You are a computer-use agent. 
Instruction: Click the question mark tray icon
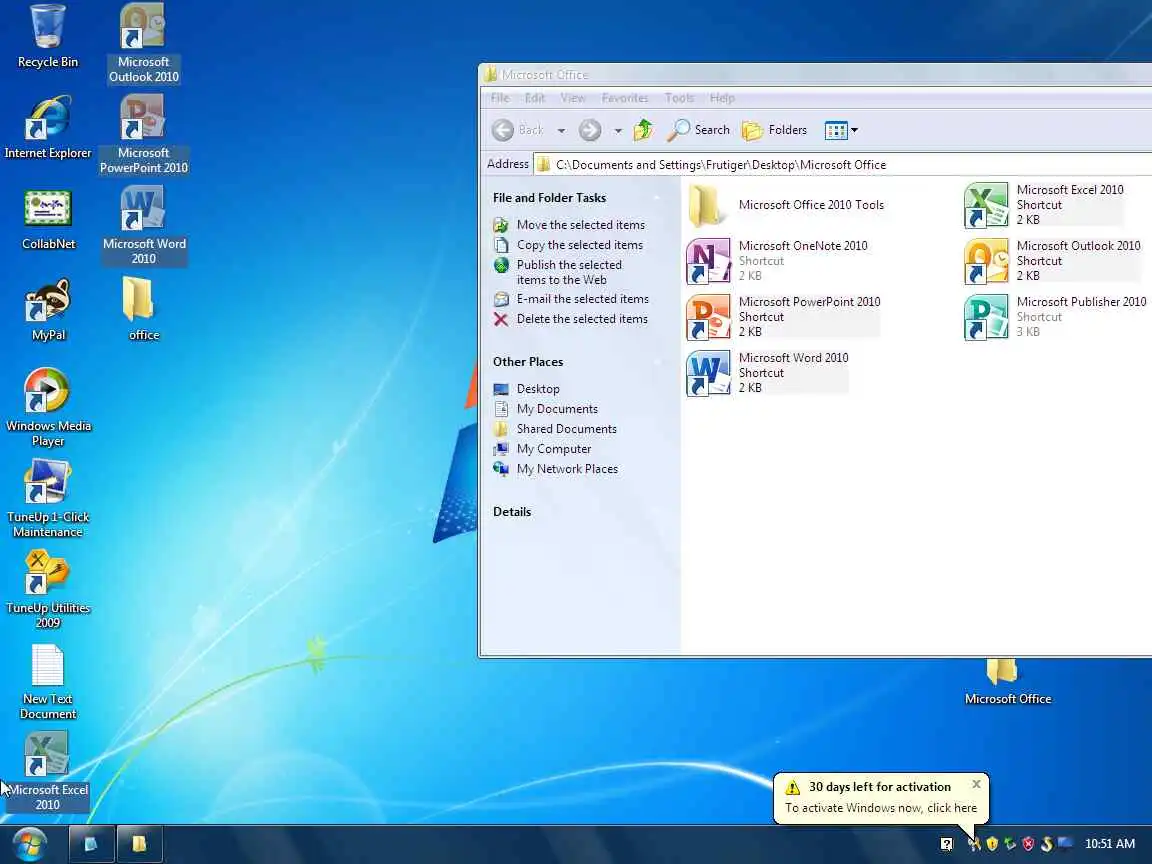click(946, 844)
